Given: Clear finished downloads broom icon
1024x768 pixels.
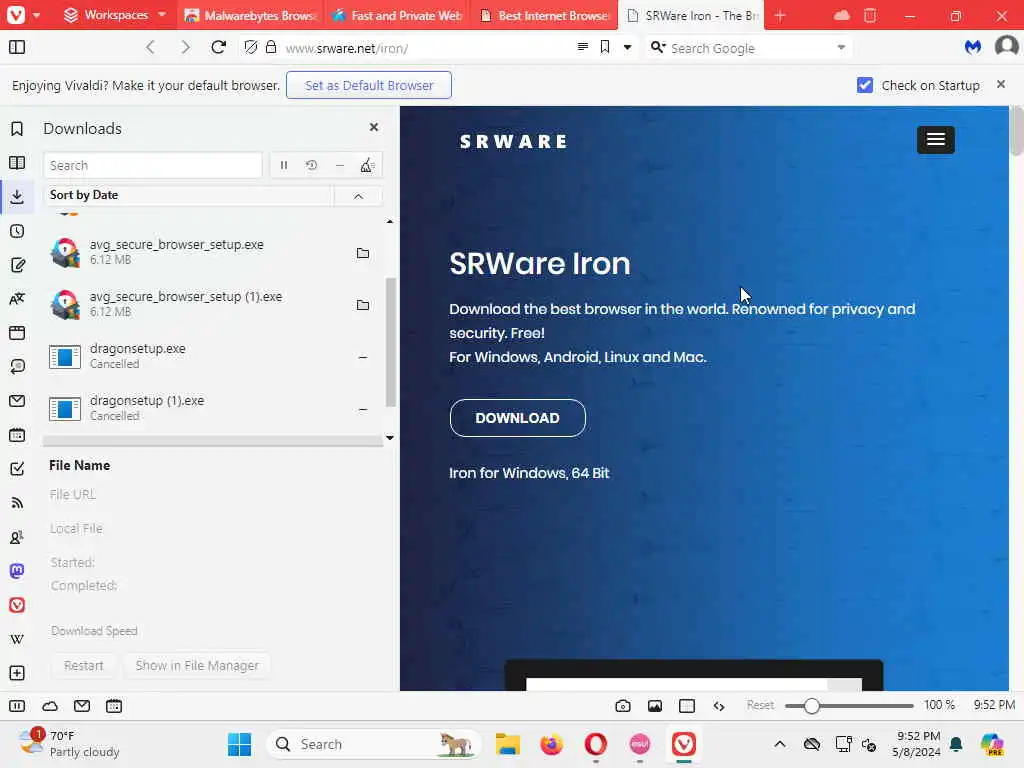Looking at the screenshot, I should [367, 165].
